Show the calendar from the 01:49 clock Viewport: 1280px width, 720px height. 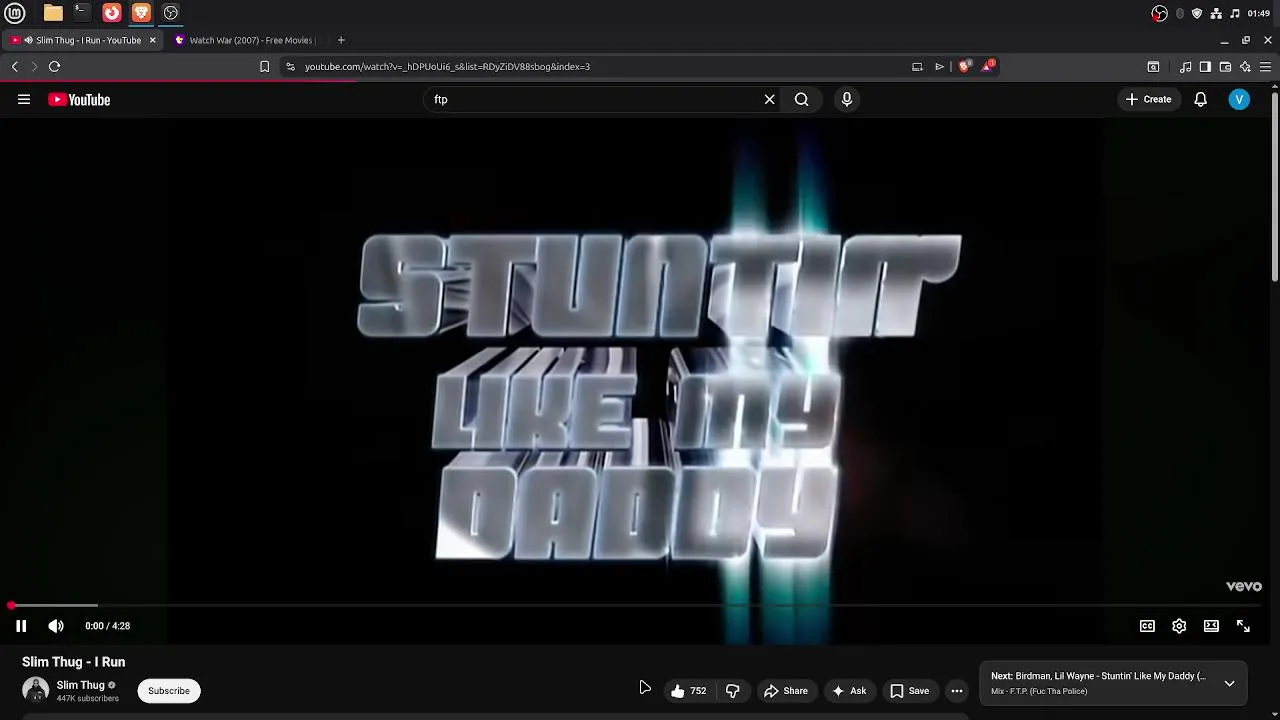(1259, 13)
